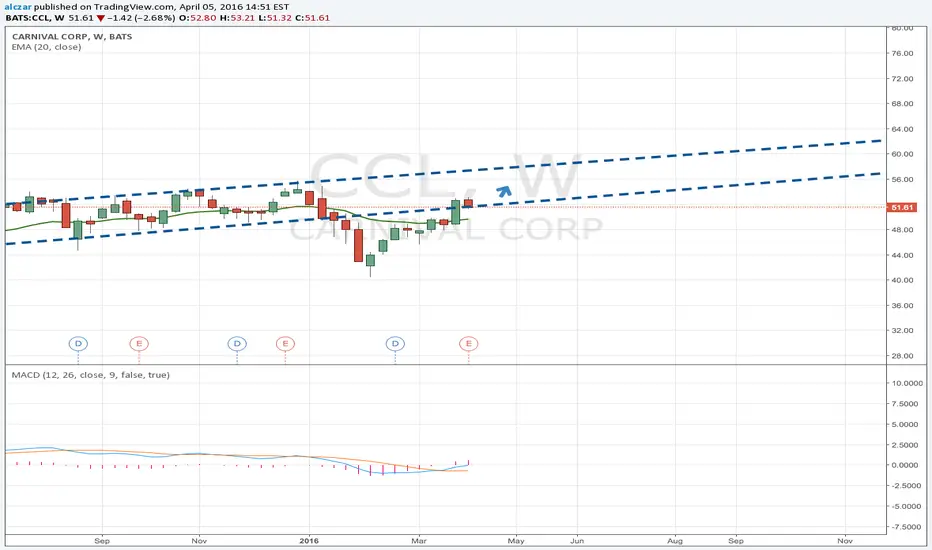The height and width of the screenshot is (550, 932).
Task: Click the 64.00 price axis label
Action: pyautogui.click(x=902, y=128)
